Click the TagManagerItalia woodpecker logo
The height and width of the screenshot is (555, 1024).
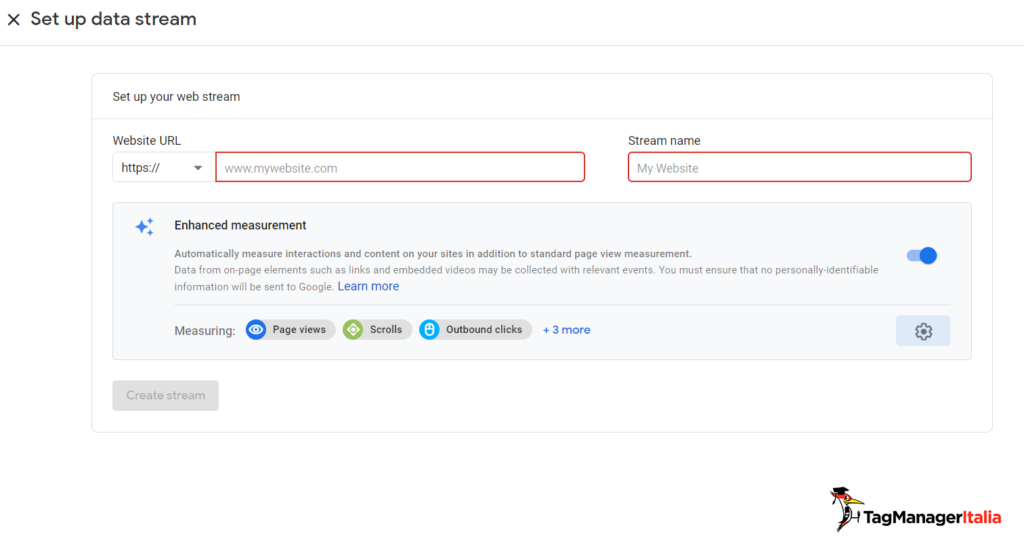(x=846, y=509)
